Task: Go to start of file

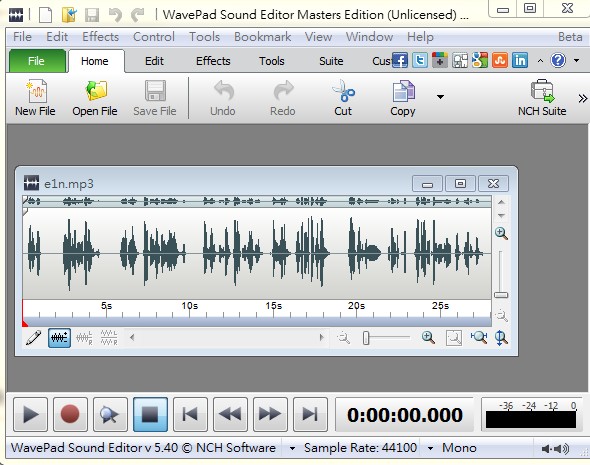Action: tap(190, 414)
